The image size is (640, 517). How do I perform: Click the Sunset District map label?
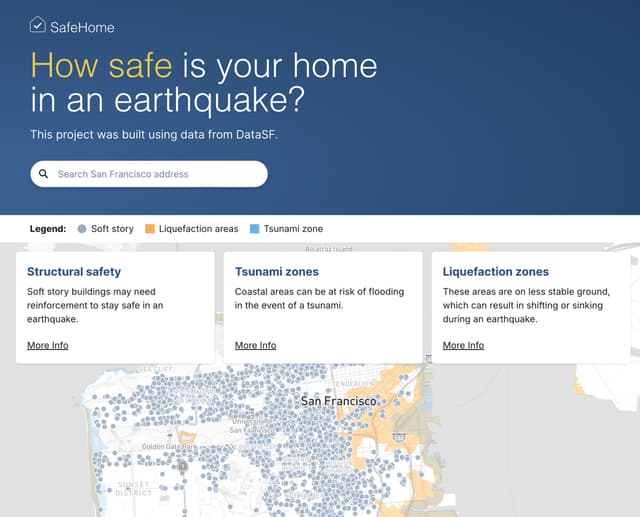pos(133,489)
